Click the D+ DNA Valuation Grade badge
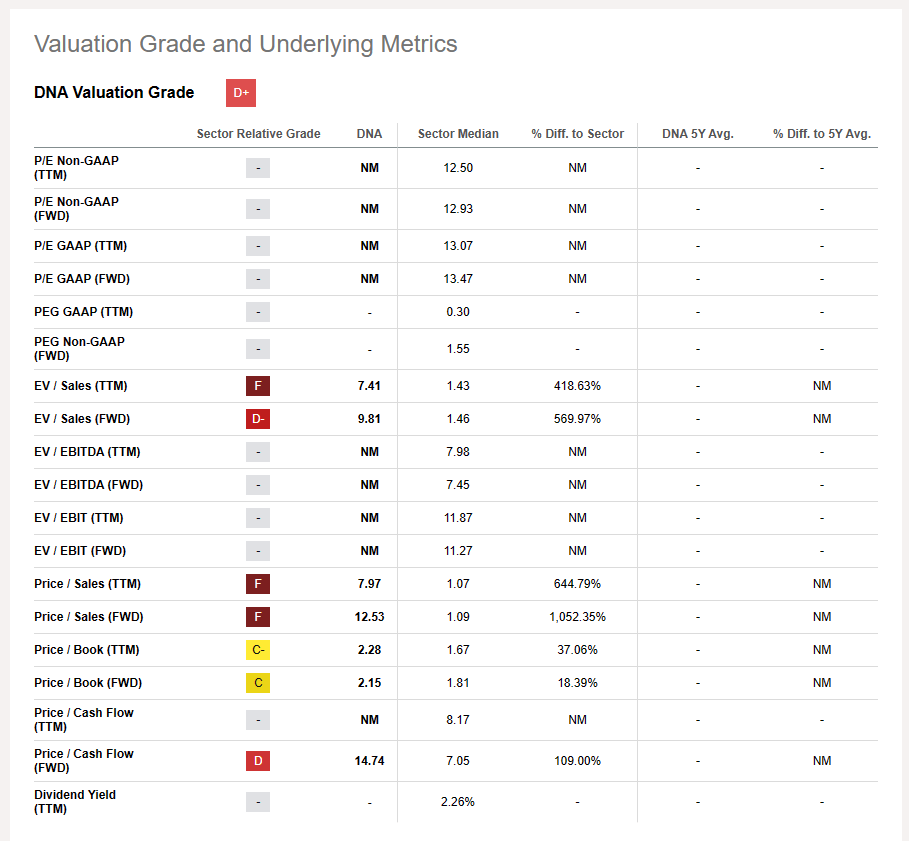909x841 pixels. pyautogui.click(x=241, y=93)
